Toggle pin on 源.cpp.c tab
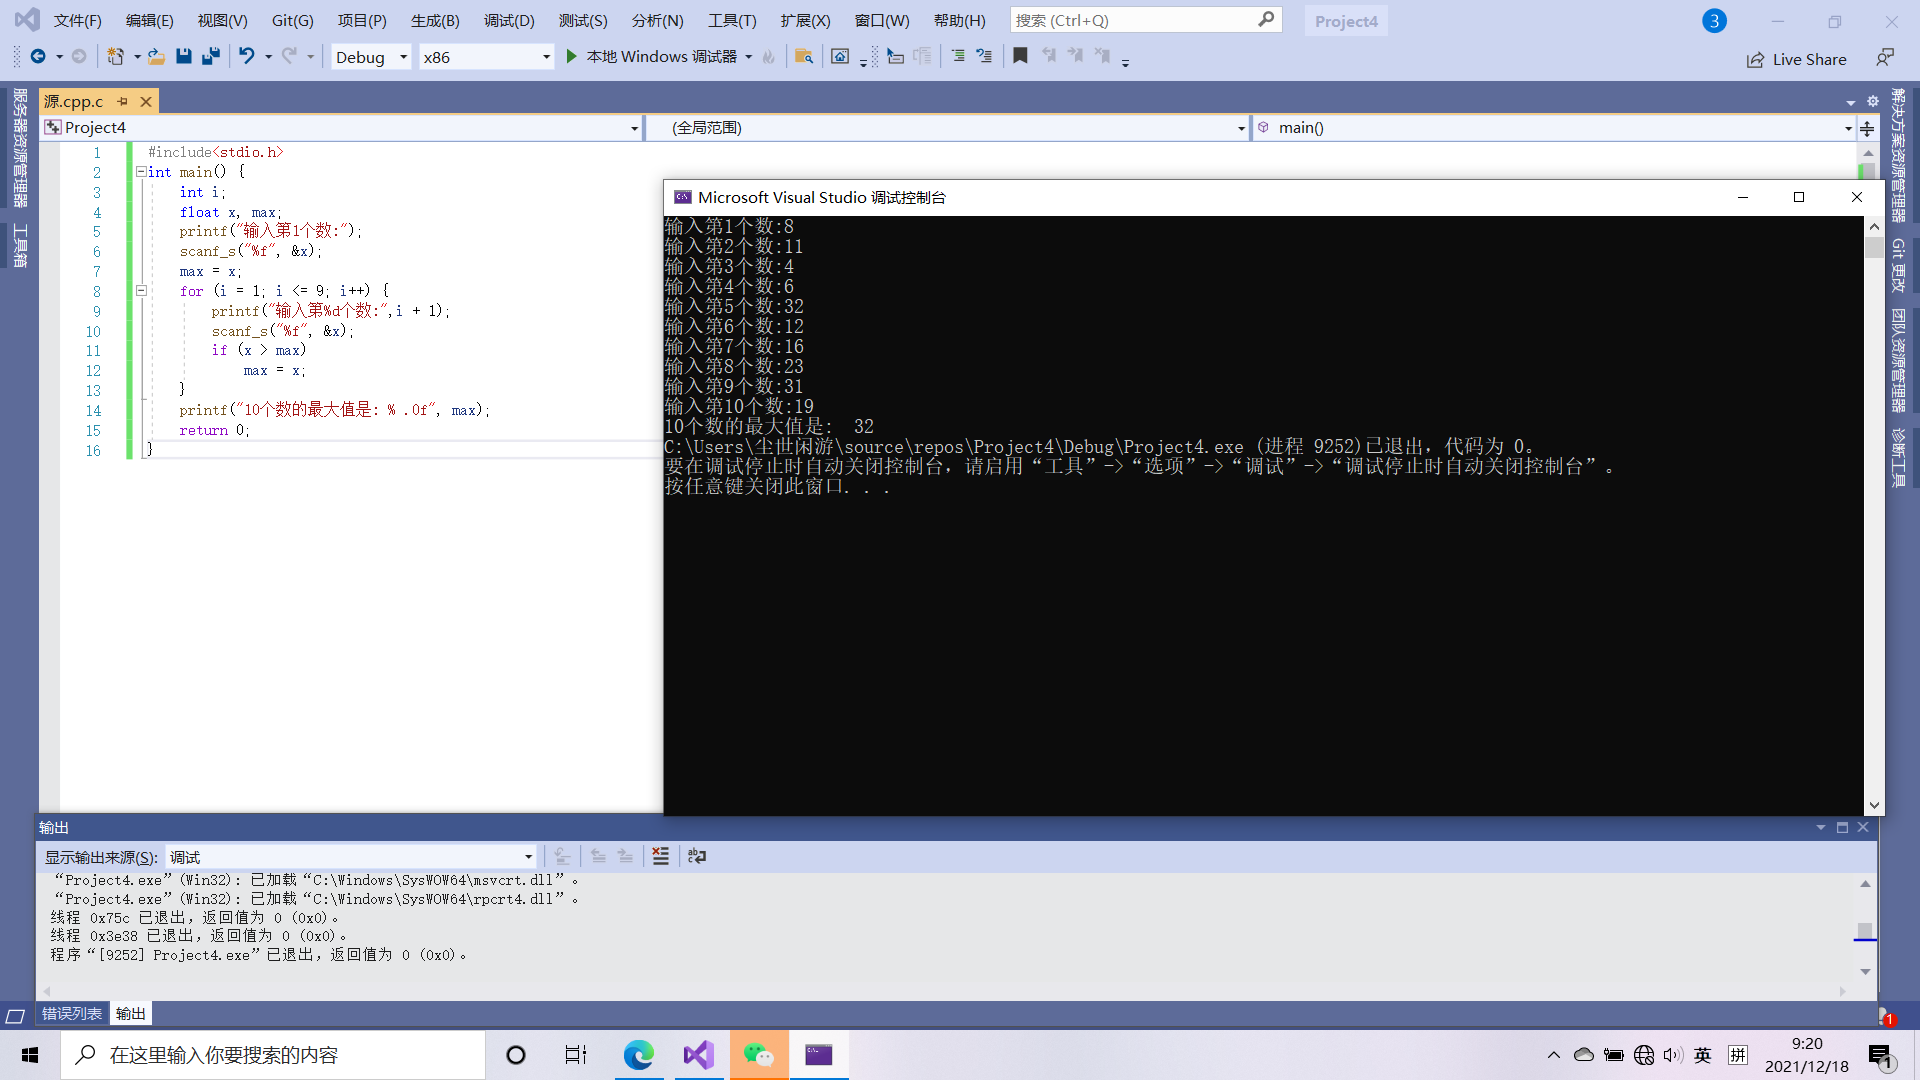The height and width of the screenshot is (1080, 1920). click(122, 101)
